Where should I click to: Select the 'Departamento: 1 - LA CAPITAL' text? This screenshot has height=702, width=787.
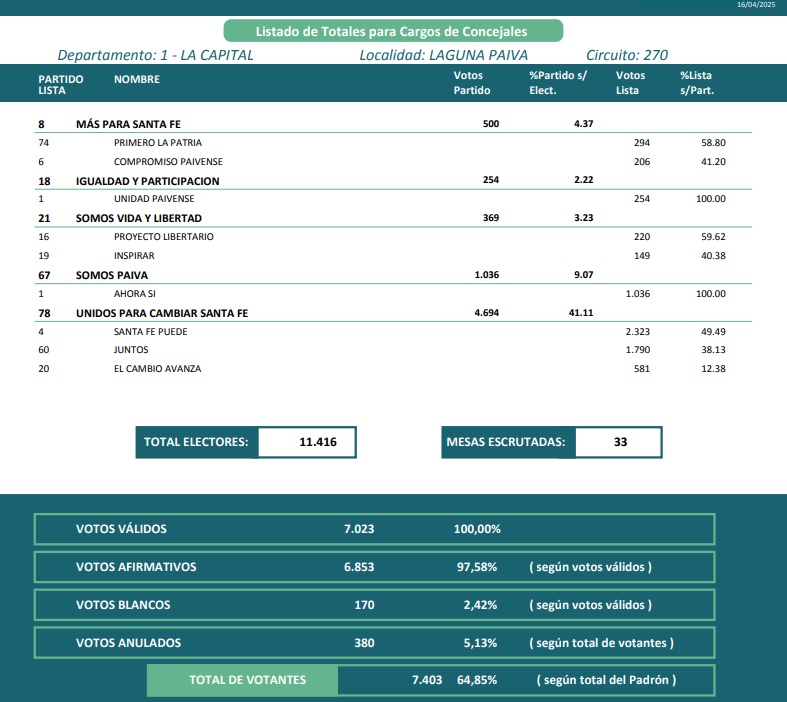pos(155,55)
